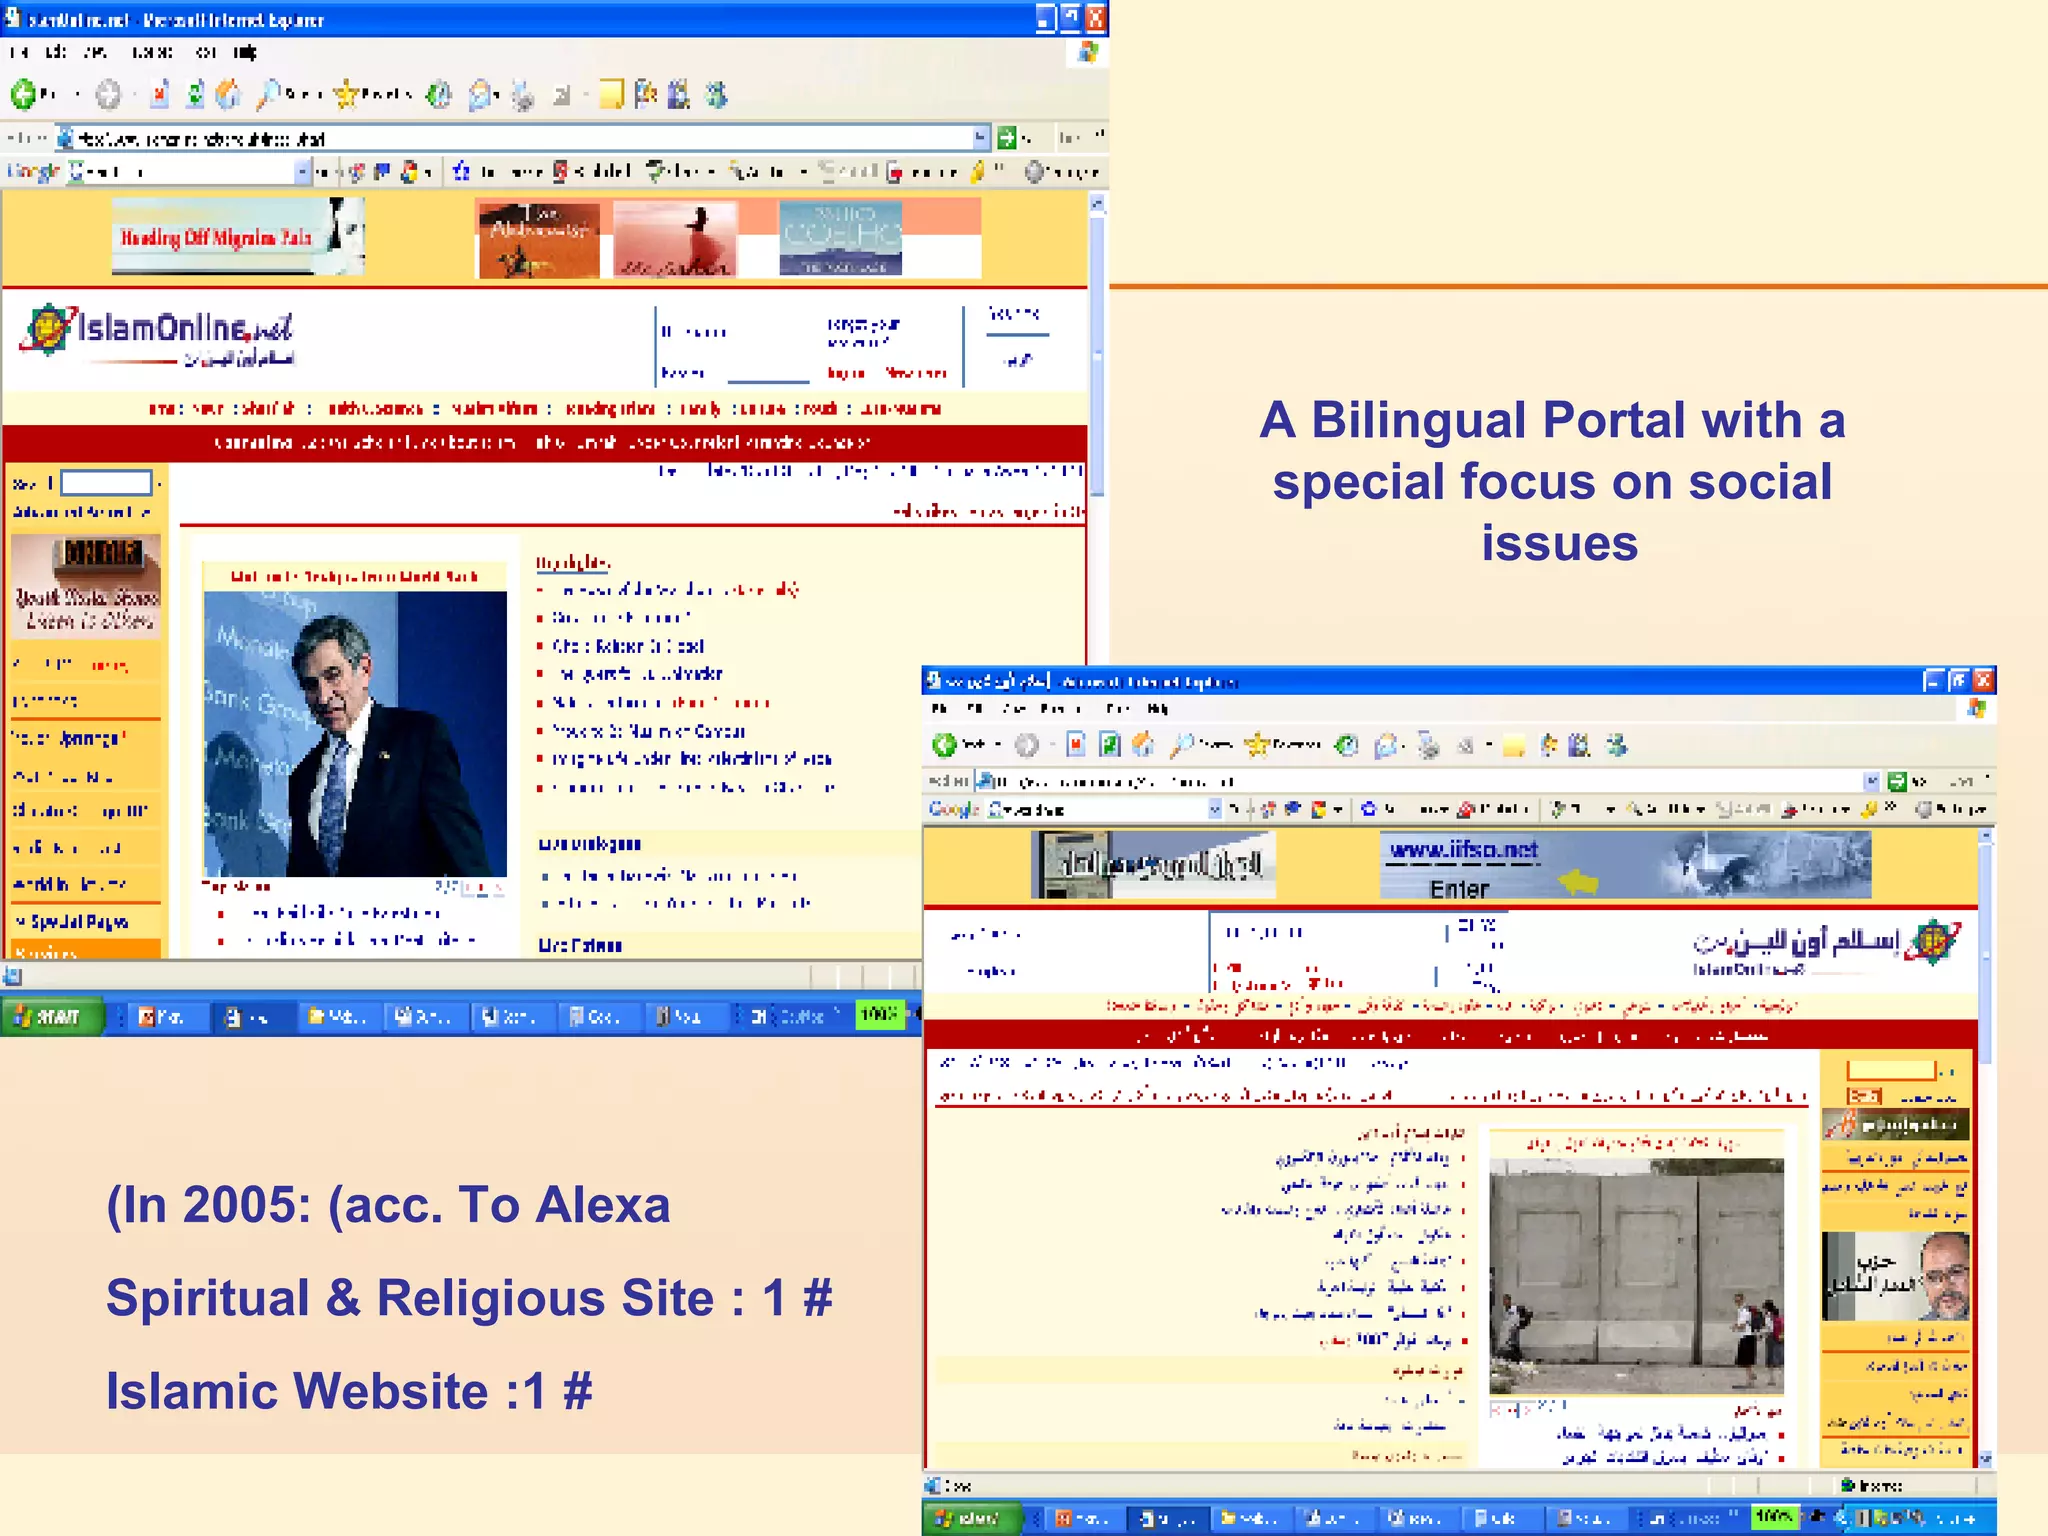Click Stop icon in Arabic IslamOnline window
This screenshot has height=1536, width=2048.
(1076, 745)
